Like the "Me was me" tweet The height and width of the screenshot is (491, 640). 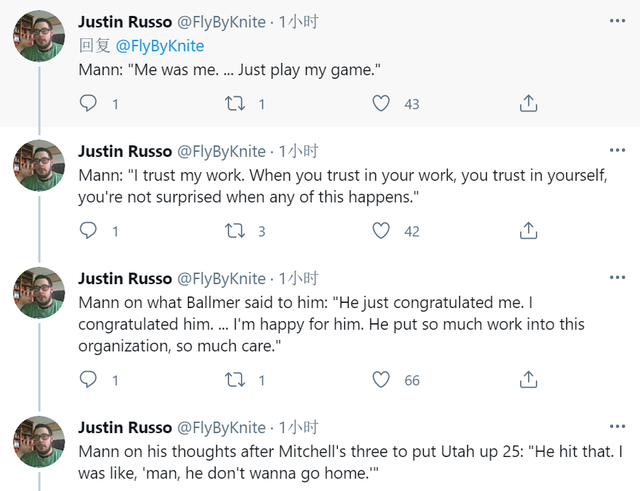coord(381,103)
